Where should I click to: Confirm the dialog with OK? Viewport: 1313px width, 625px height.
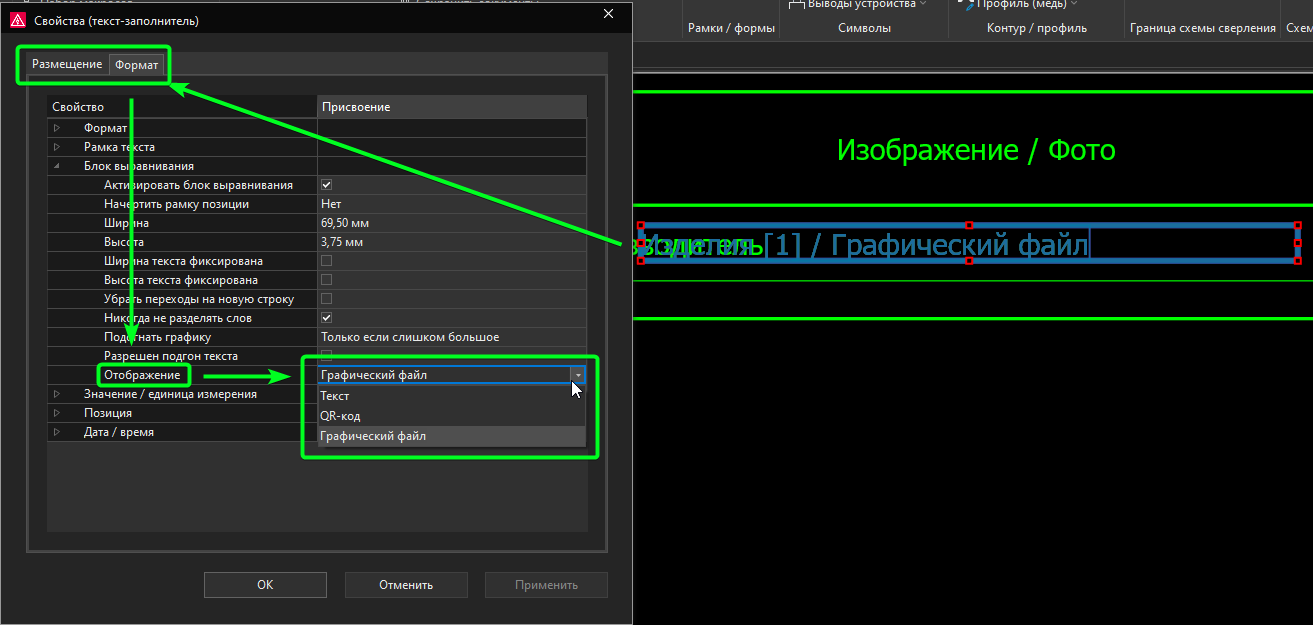265,585
